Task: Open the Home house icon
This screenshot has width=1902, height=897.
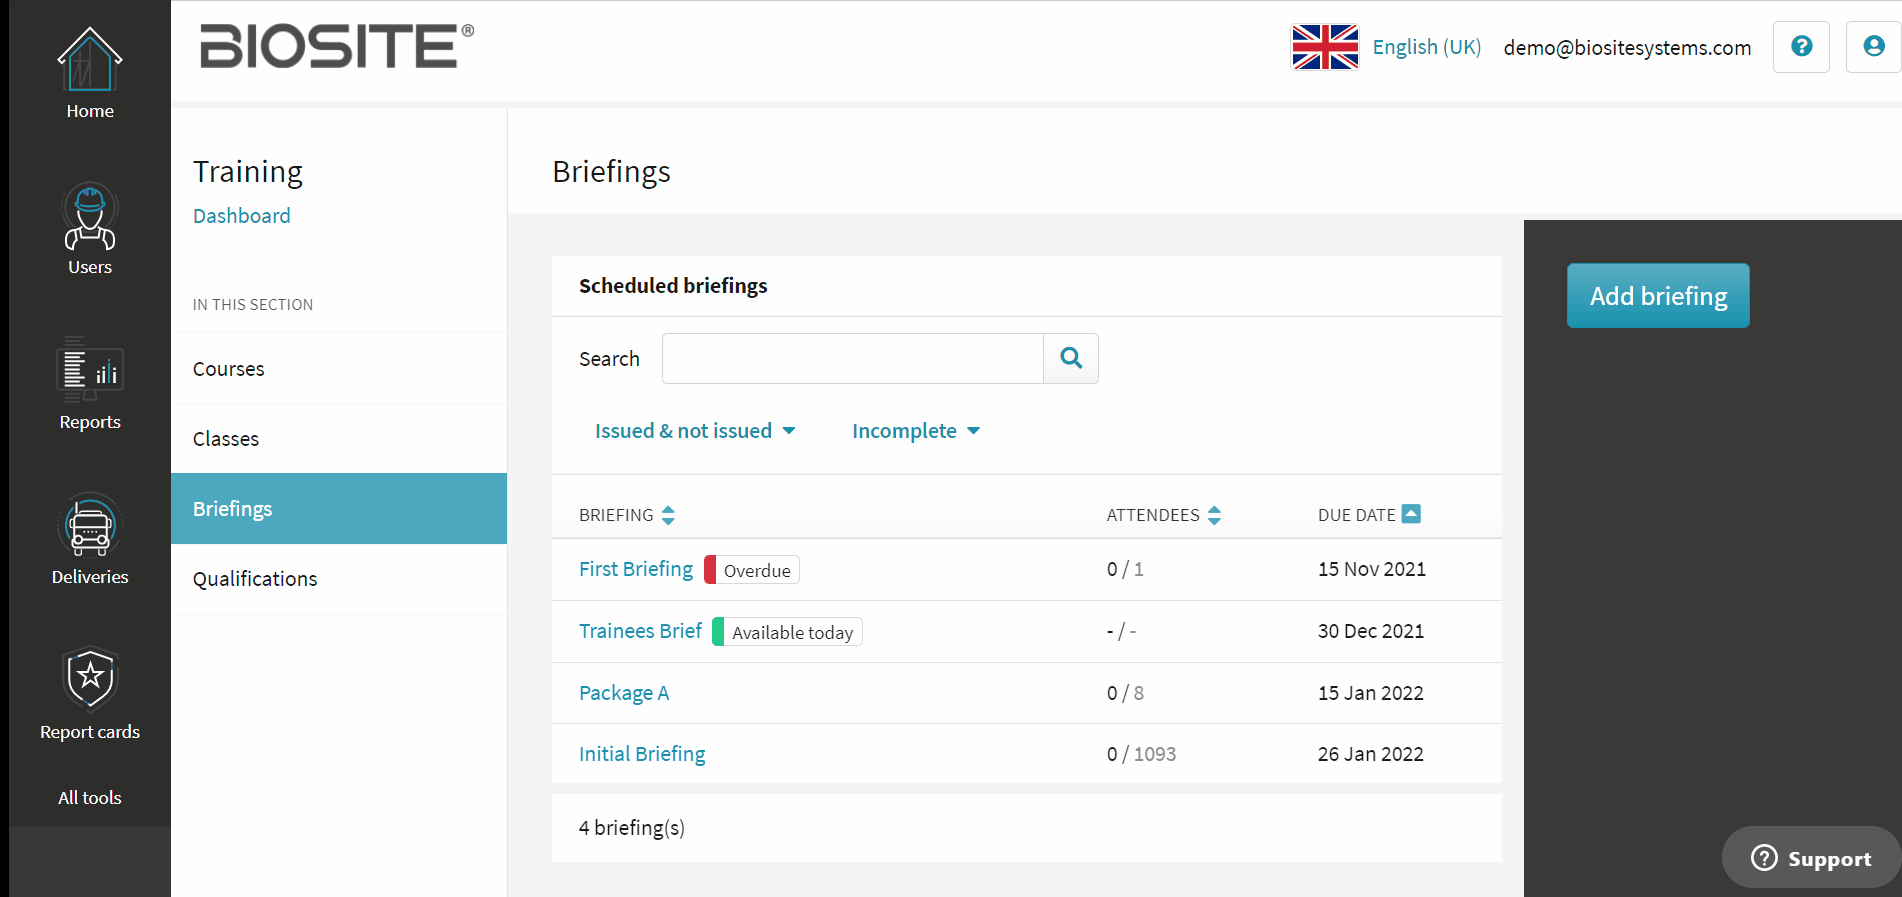Action: 90,60
